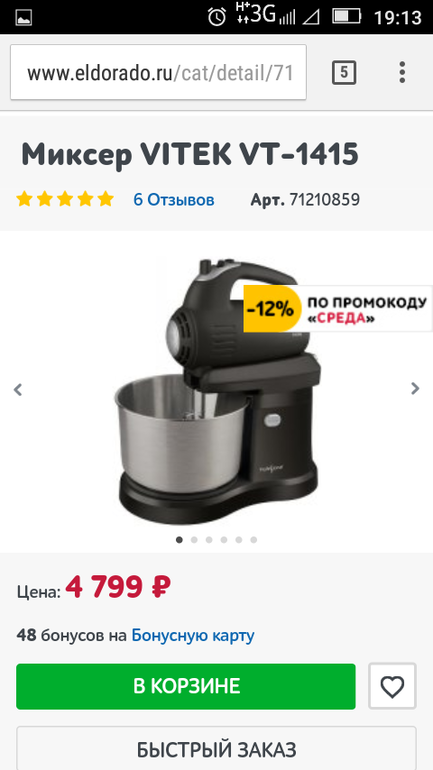
Task: Open the -12% promo code СРЕДА banner
Action: (338, 309)
